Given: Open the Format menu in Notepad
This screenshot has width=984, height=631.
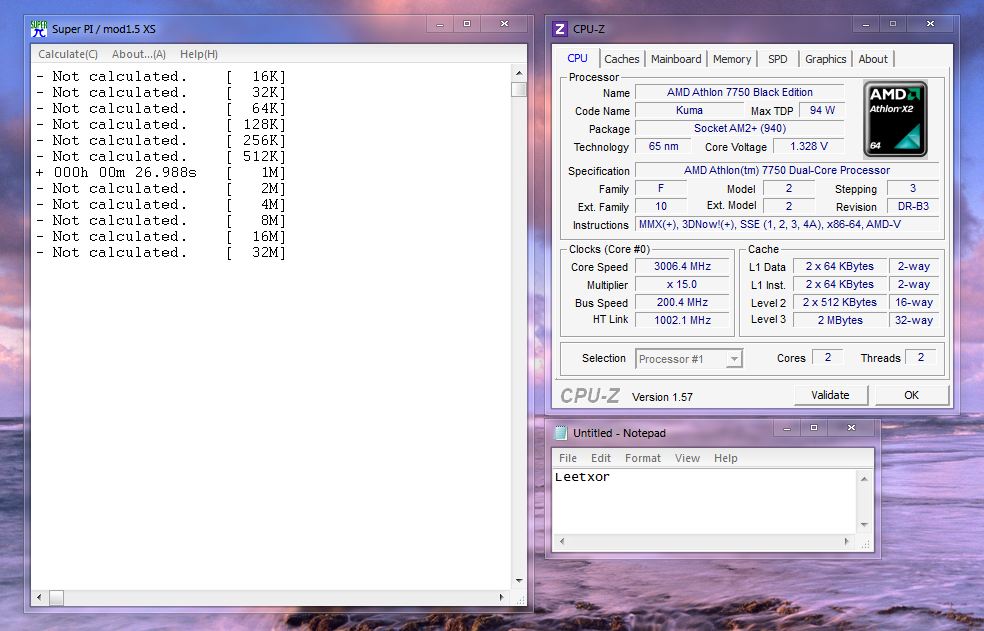Looking at the screenshot, I should click(643, 458).
